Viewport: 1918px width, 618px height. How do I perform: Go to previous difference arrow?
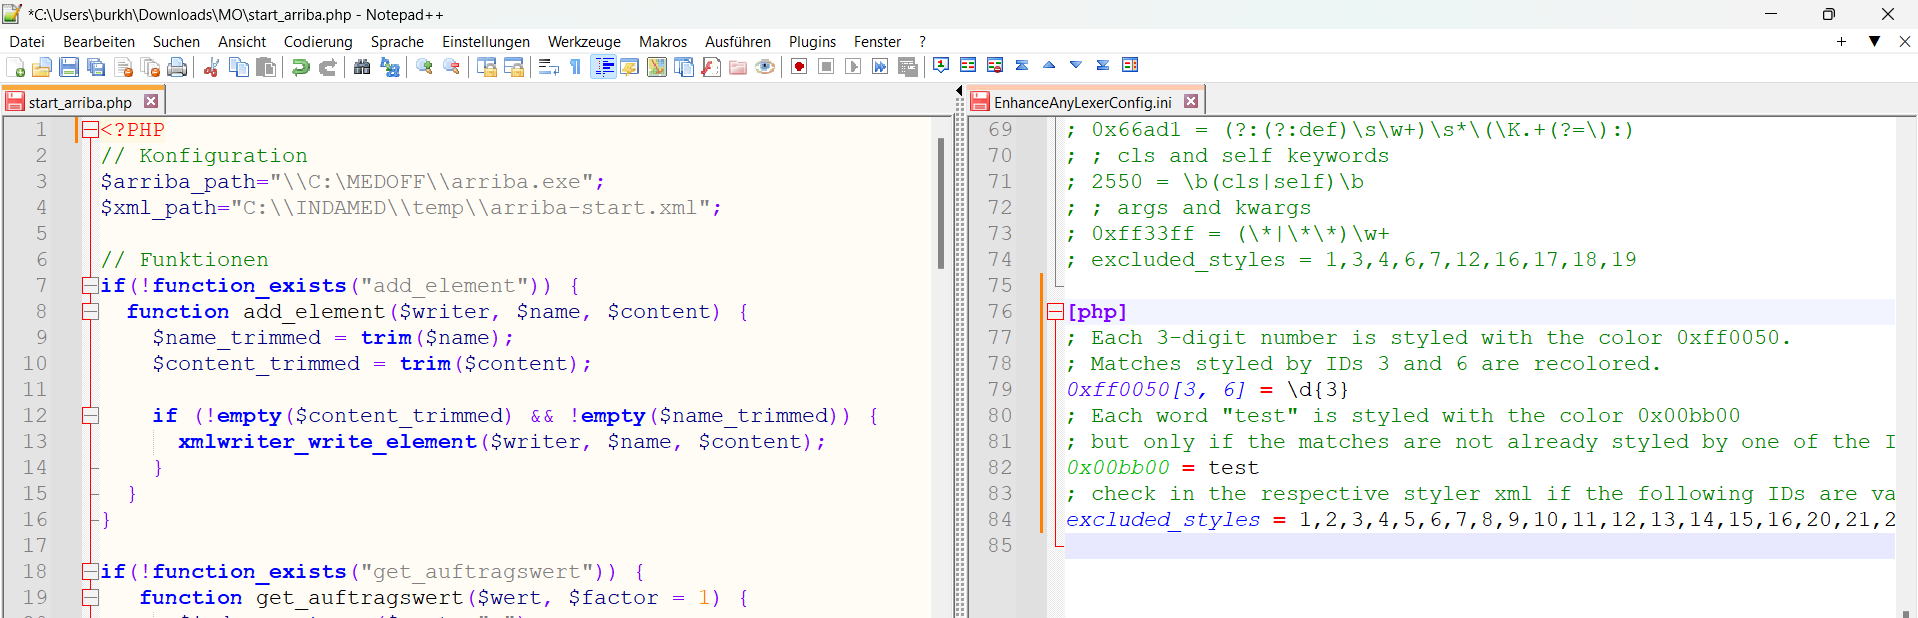[x=1049, y=65]
